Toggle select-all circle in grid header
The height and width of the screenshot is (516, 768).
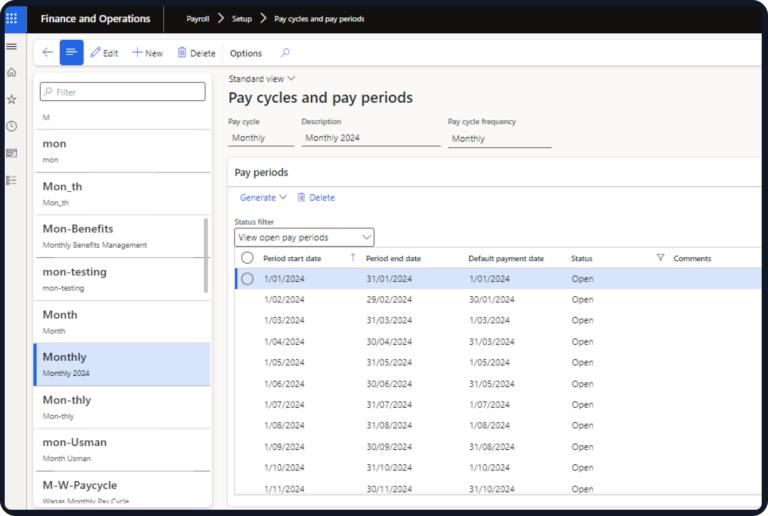point(247,258)
